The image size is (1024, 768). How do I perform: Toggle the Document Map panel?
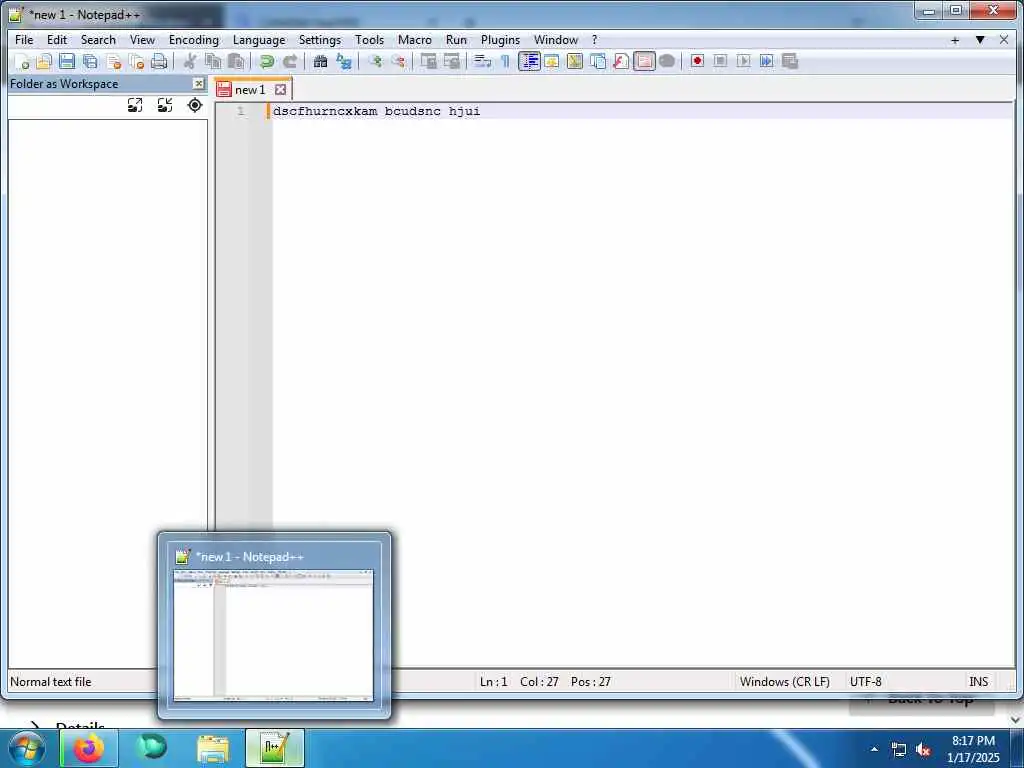[x=575, y=61]
